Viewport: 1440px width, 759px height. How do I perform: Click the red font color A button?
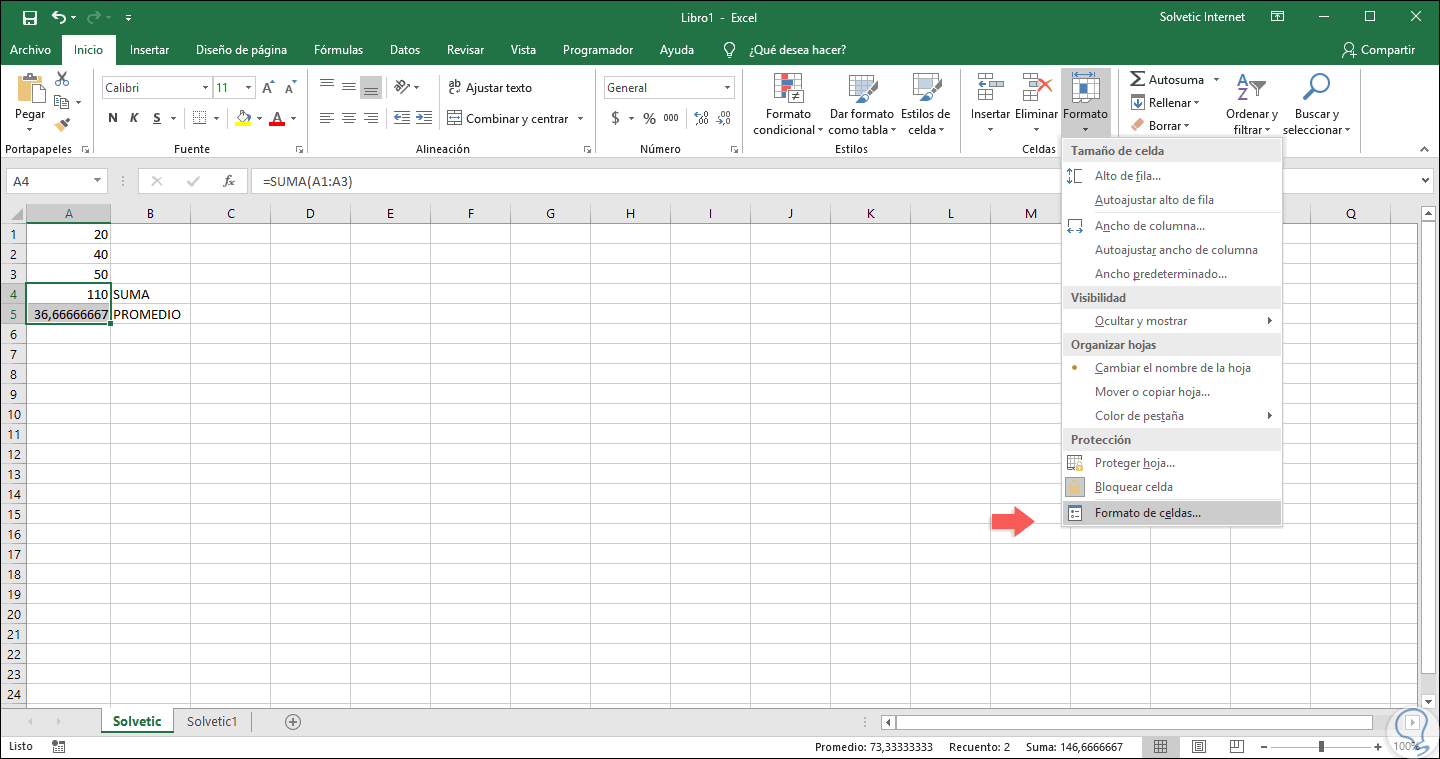[278, 118]
